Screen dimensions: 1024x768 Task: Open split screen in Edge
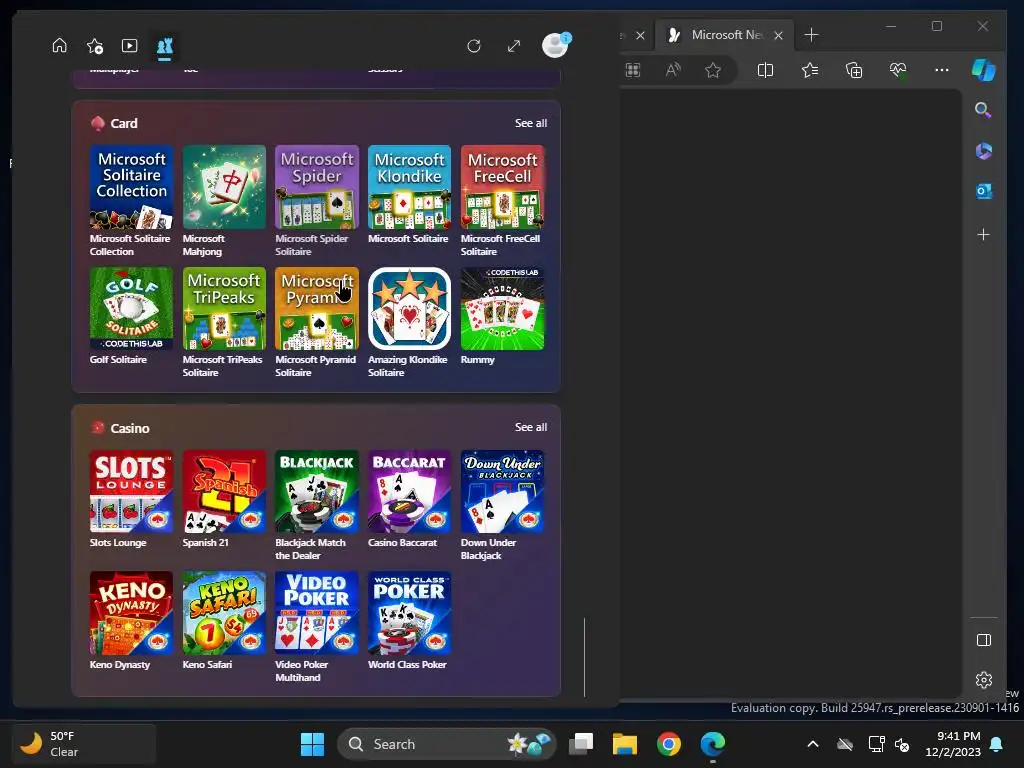point(765,70)
